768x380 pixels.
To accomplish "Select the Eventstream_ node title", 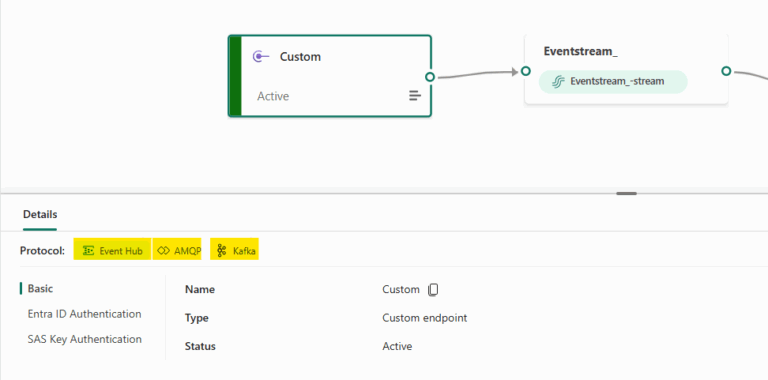I will pos(580,51).
